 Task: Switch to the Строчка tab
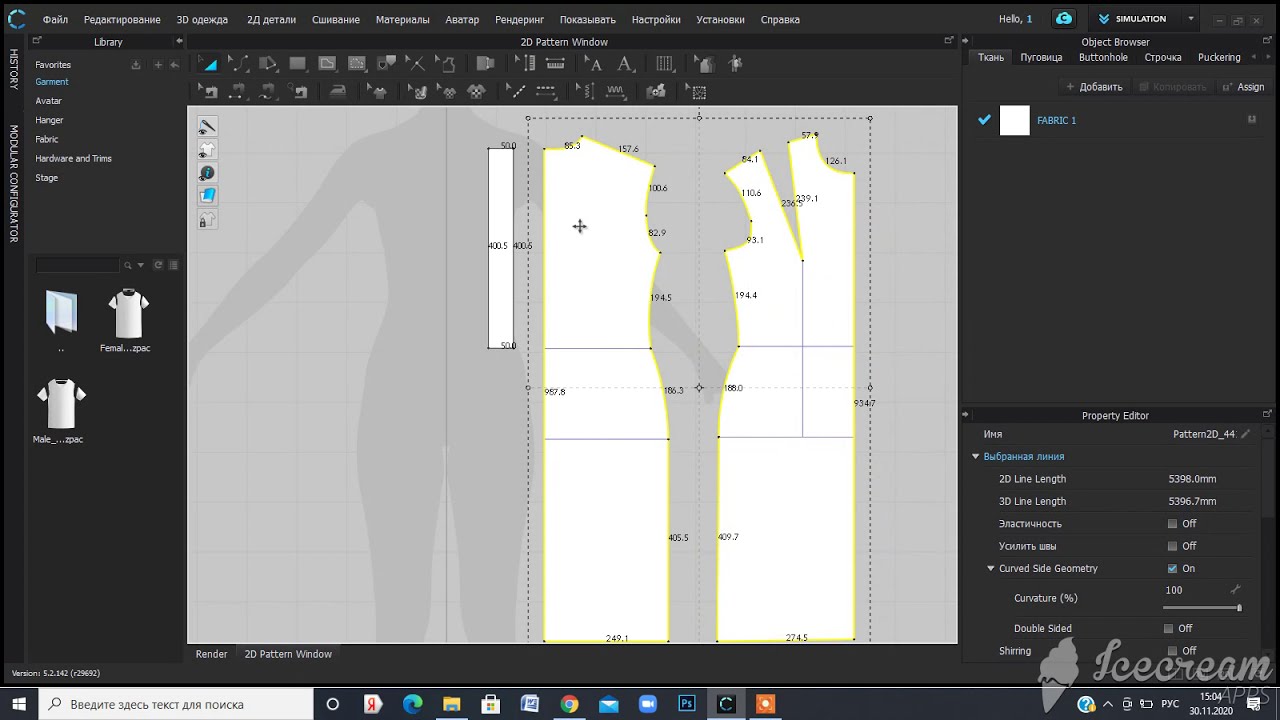click(x=1163, y=57)
